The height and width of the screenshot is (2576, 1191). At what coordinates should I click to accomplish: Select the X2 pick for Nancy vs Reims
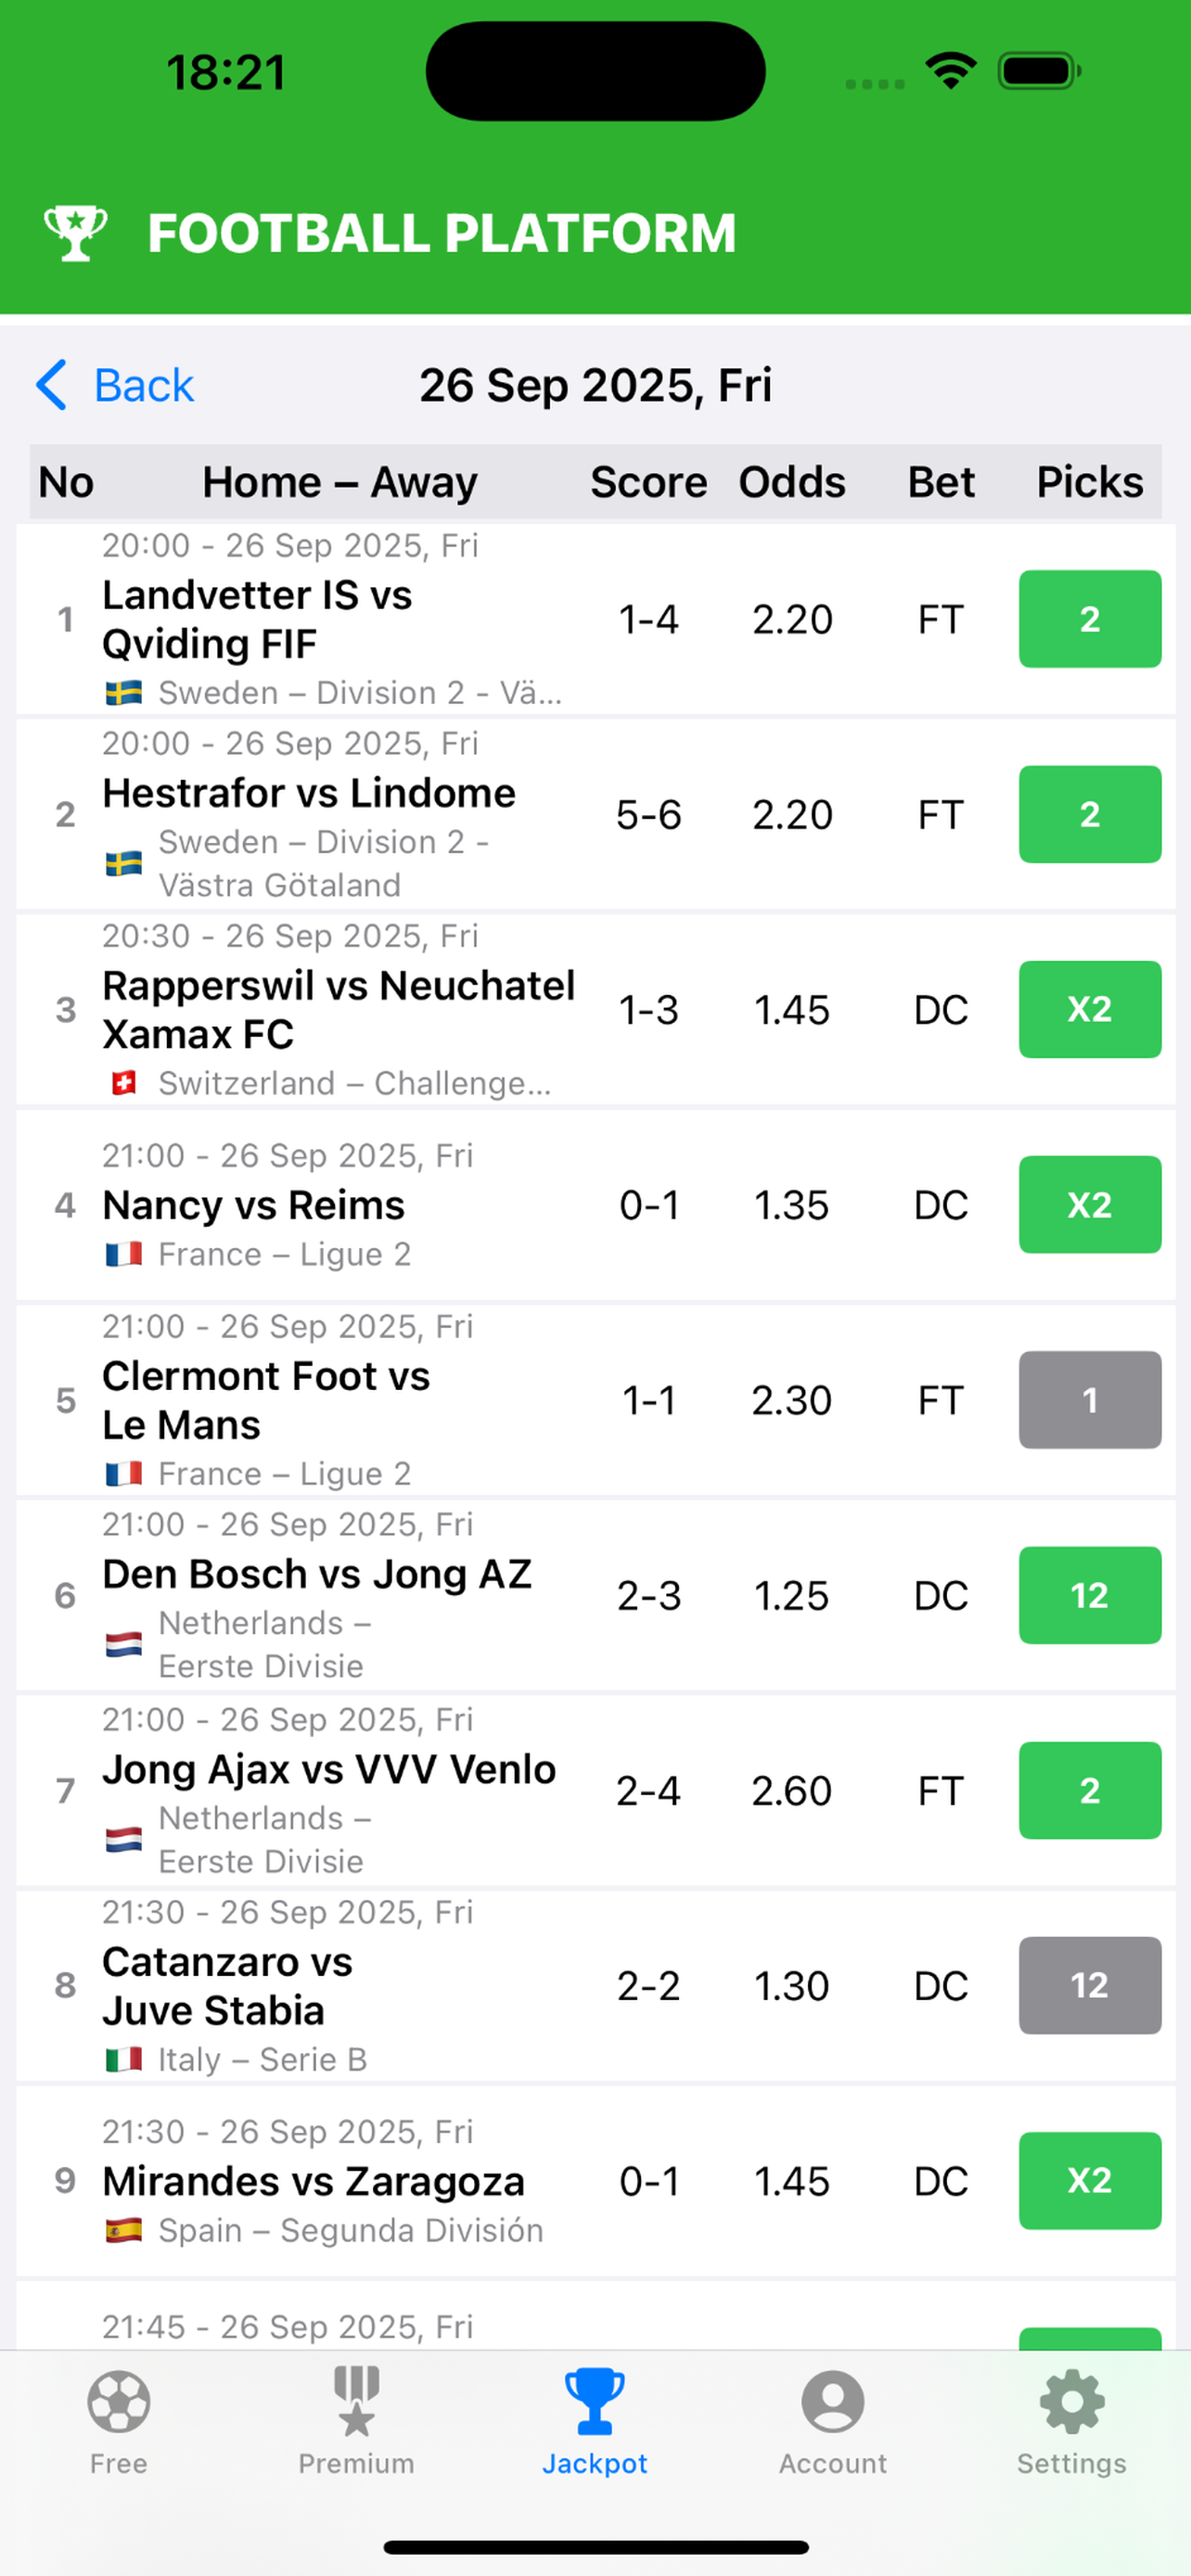[x=1090, y=1205]
